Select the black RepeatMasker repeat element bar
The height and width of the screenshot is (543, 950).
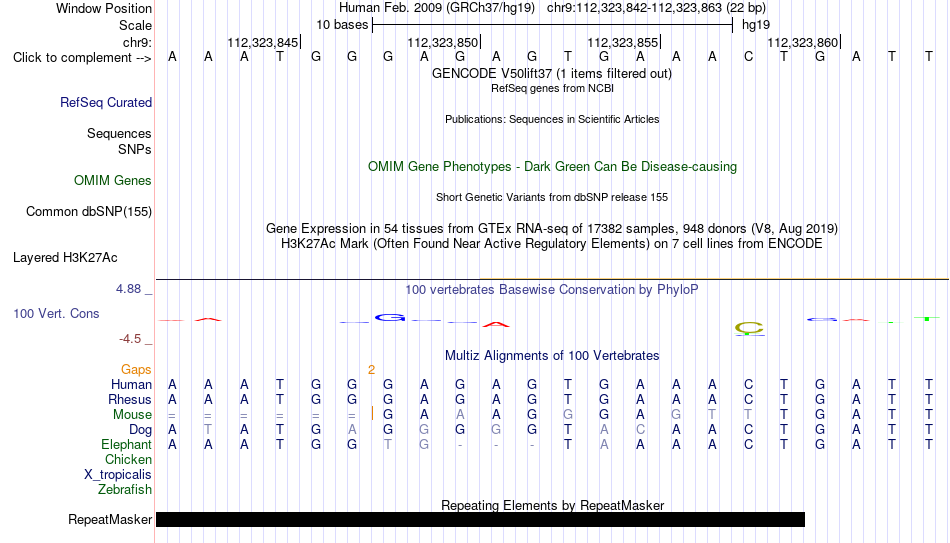480,519
